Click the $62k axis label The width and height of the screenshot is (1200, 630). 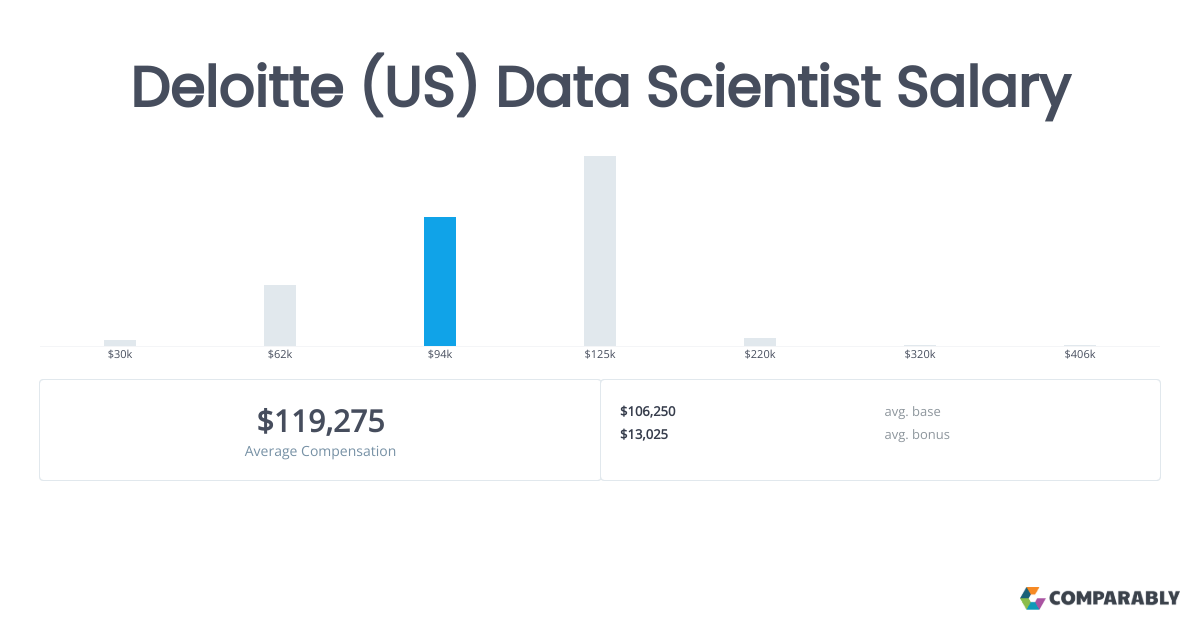tap(280, 355)
